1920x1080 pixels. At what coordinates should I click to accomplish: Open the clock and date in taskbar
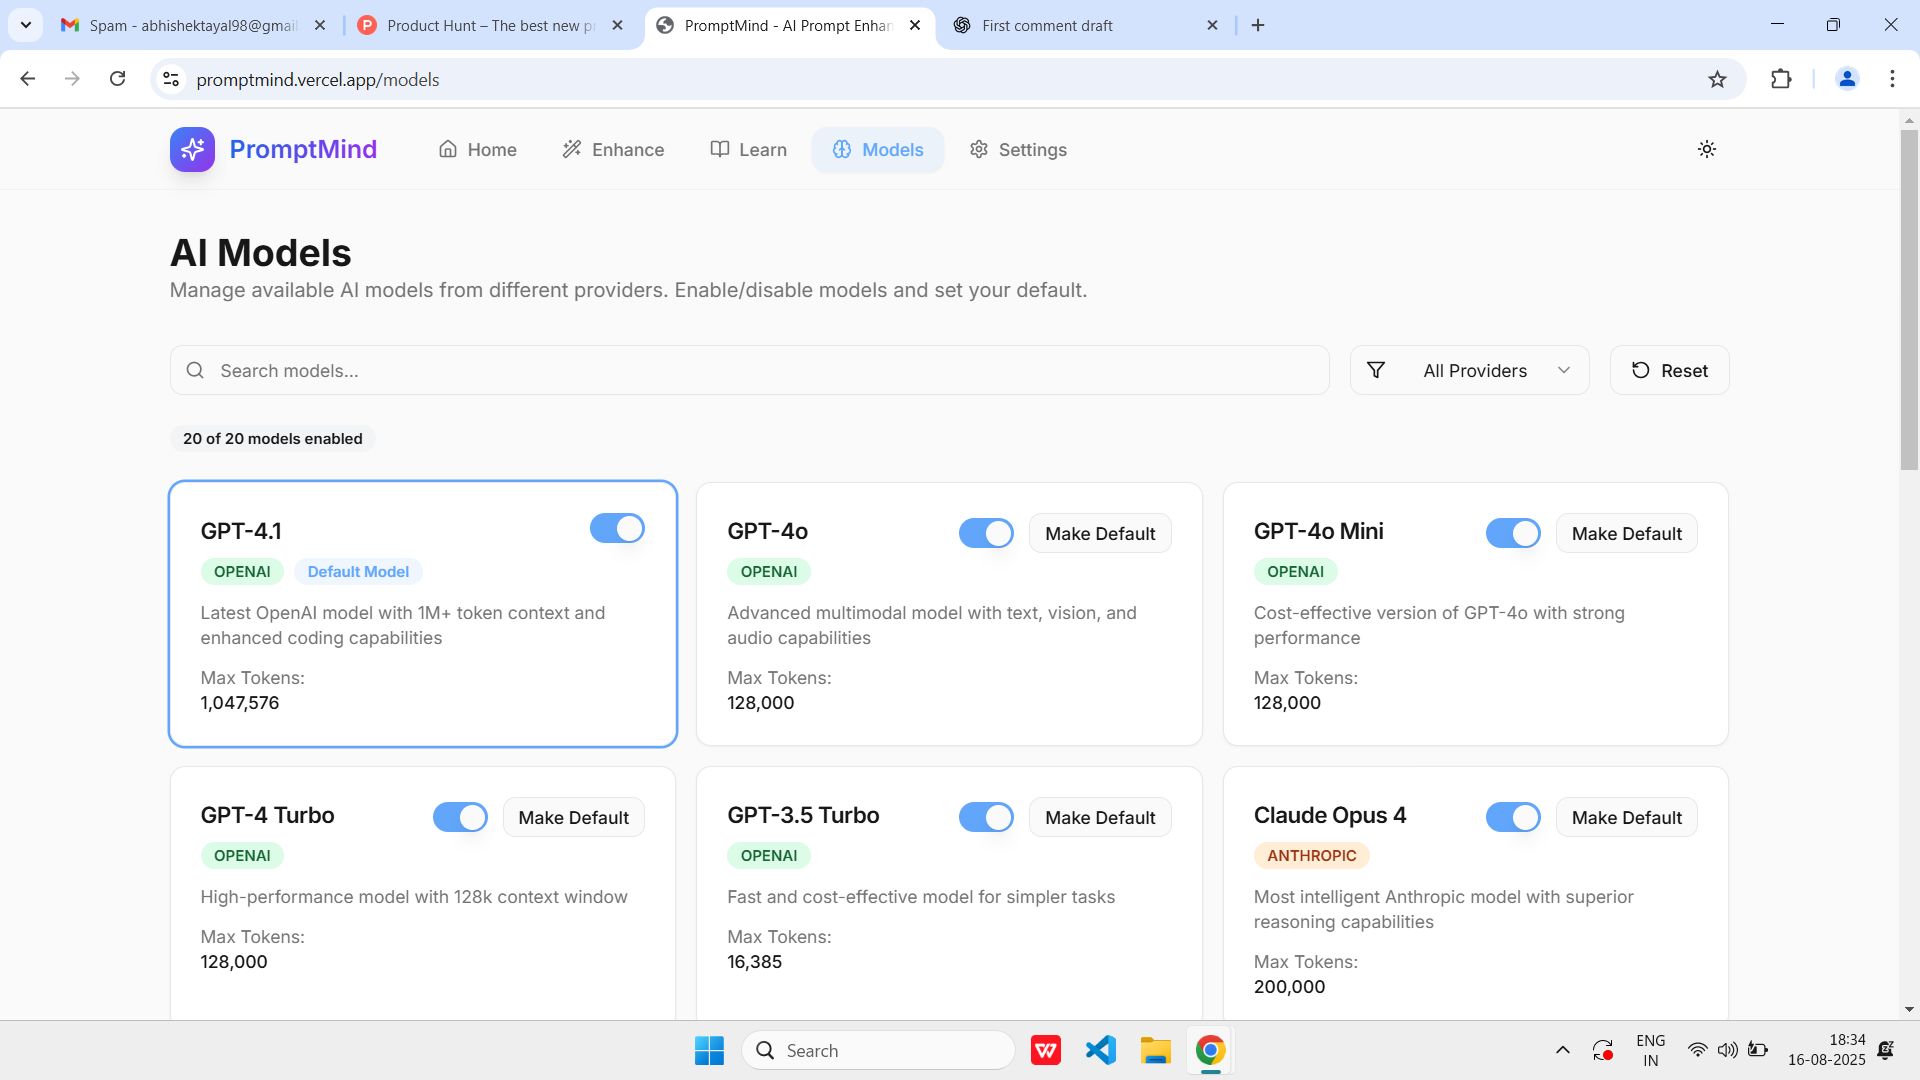click(x=1826, y=1050)
